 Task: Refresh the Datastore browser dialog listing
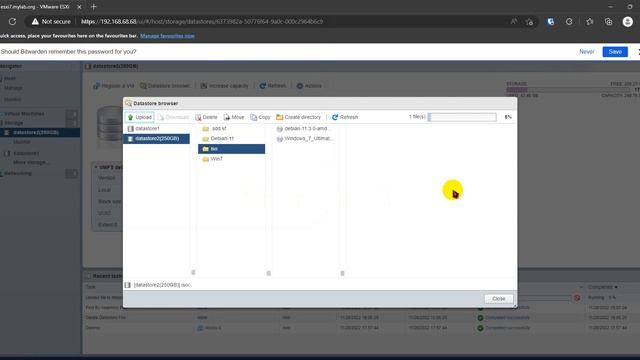[x=345, y=117]
